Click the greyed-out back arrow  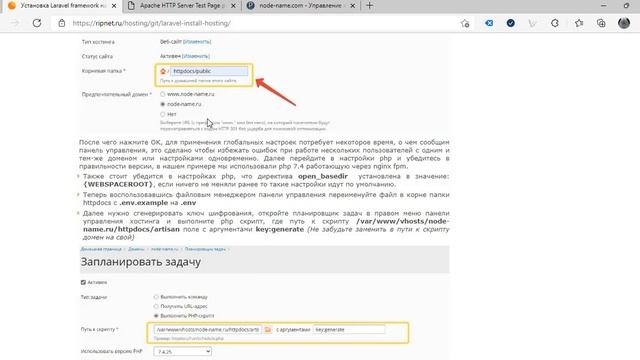tap(15, 23)
